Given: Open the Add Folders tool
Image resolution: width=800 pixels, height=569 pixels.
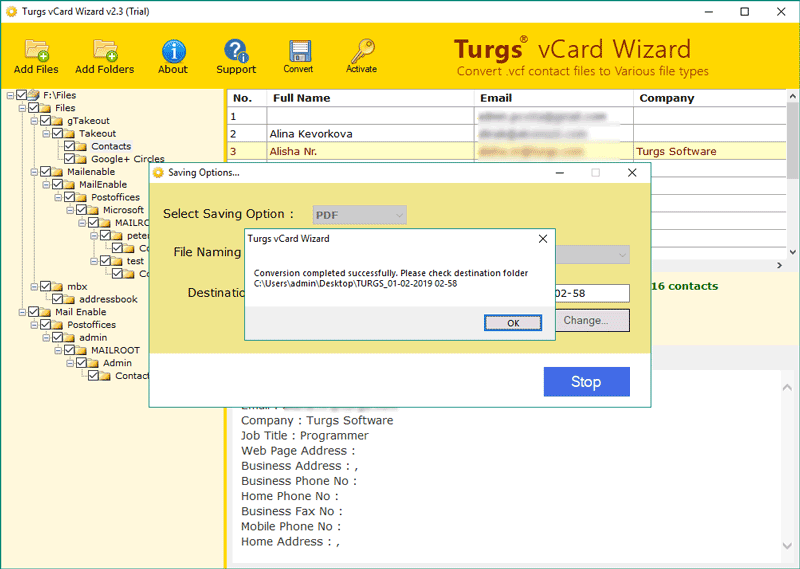Looking at the screenshot, I should (105, 57).
